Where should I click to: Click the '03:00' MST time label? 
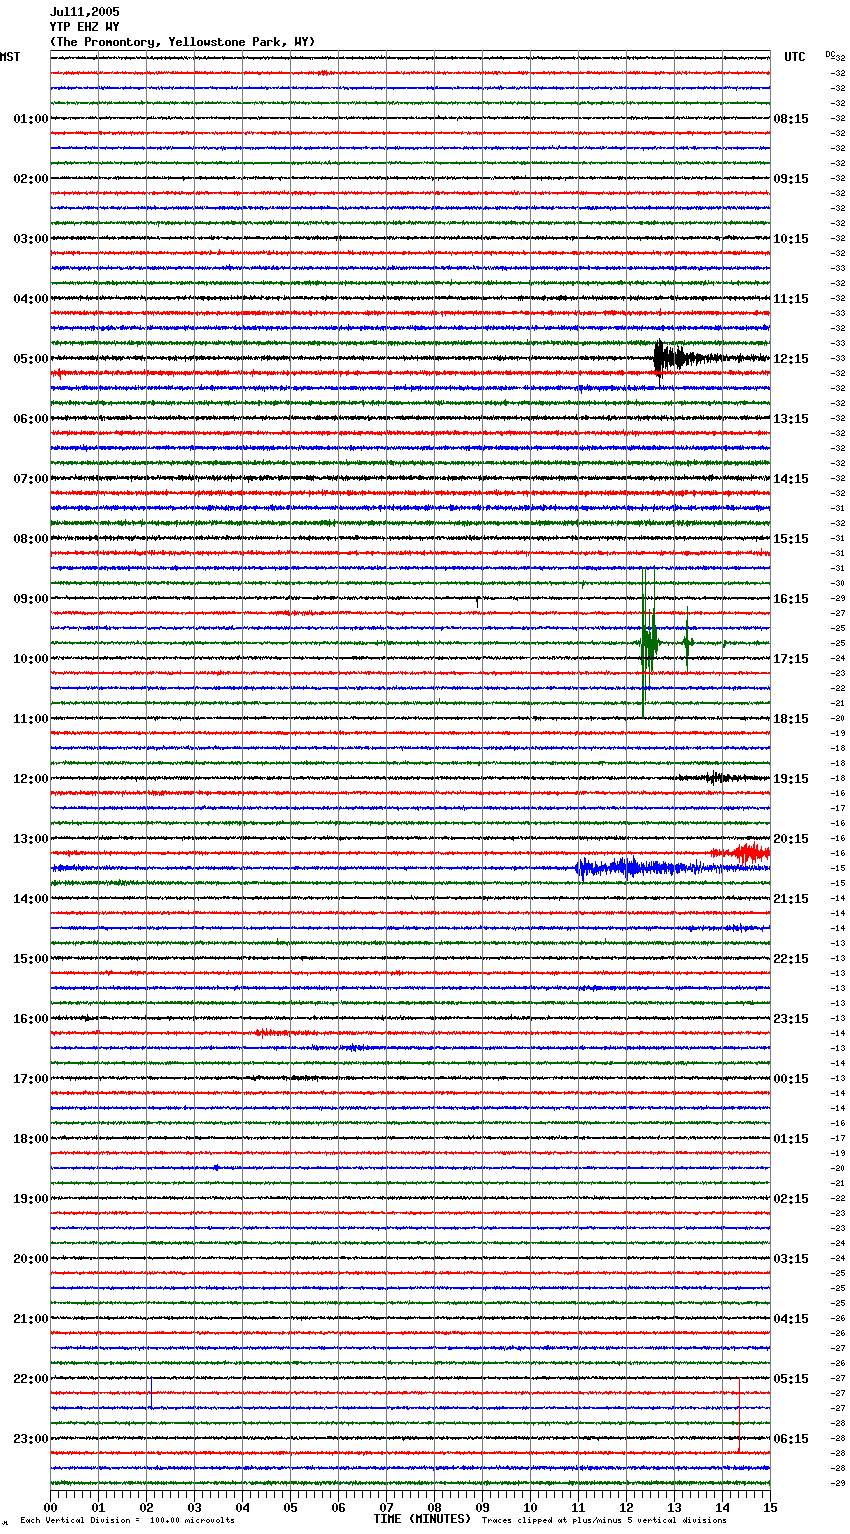coord(31,239)
